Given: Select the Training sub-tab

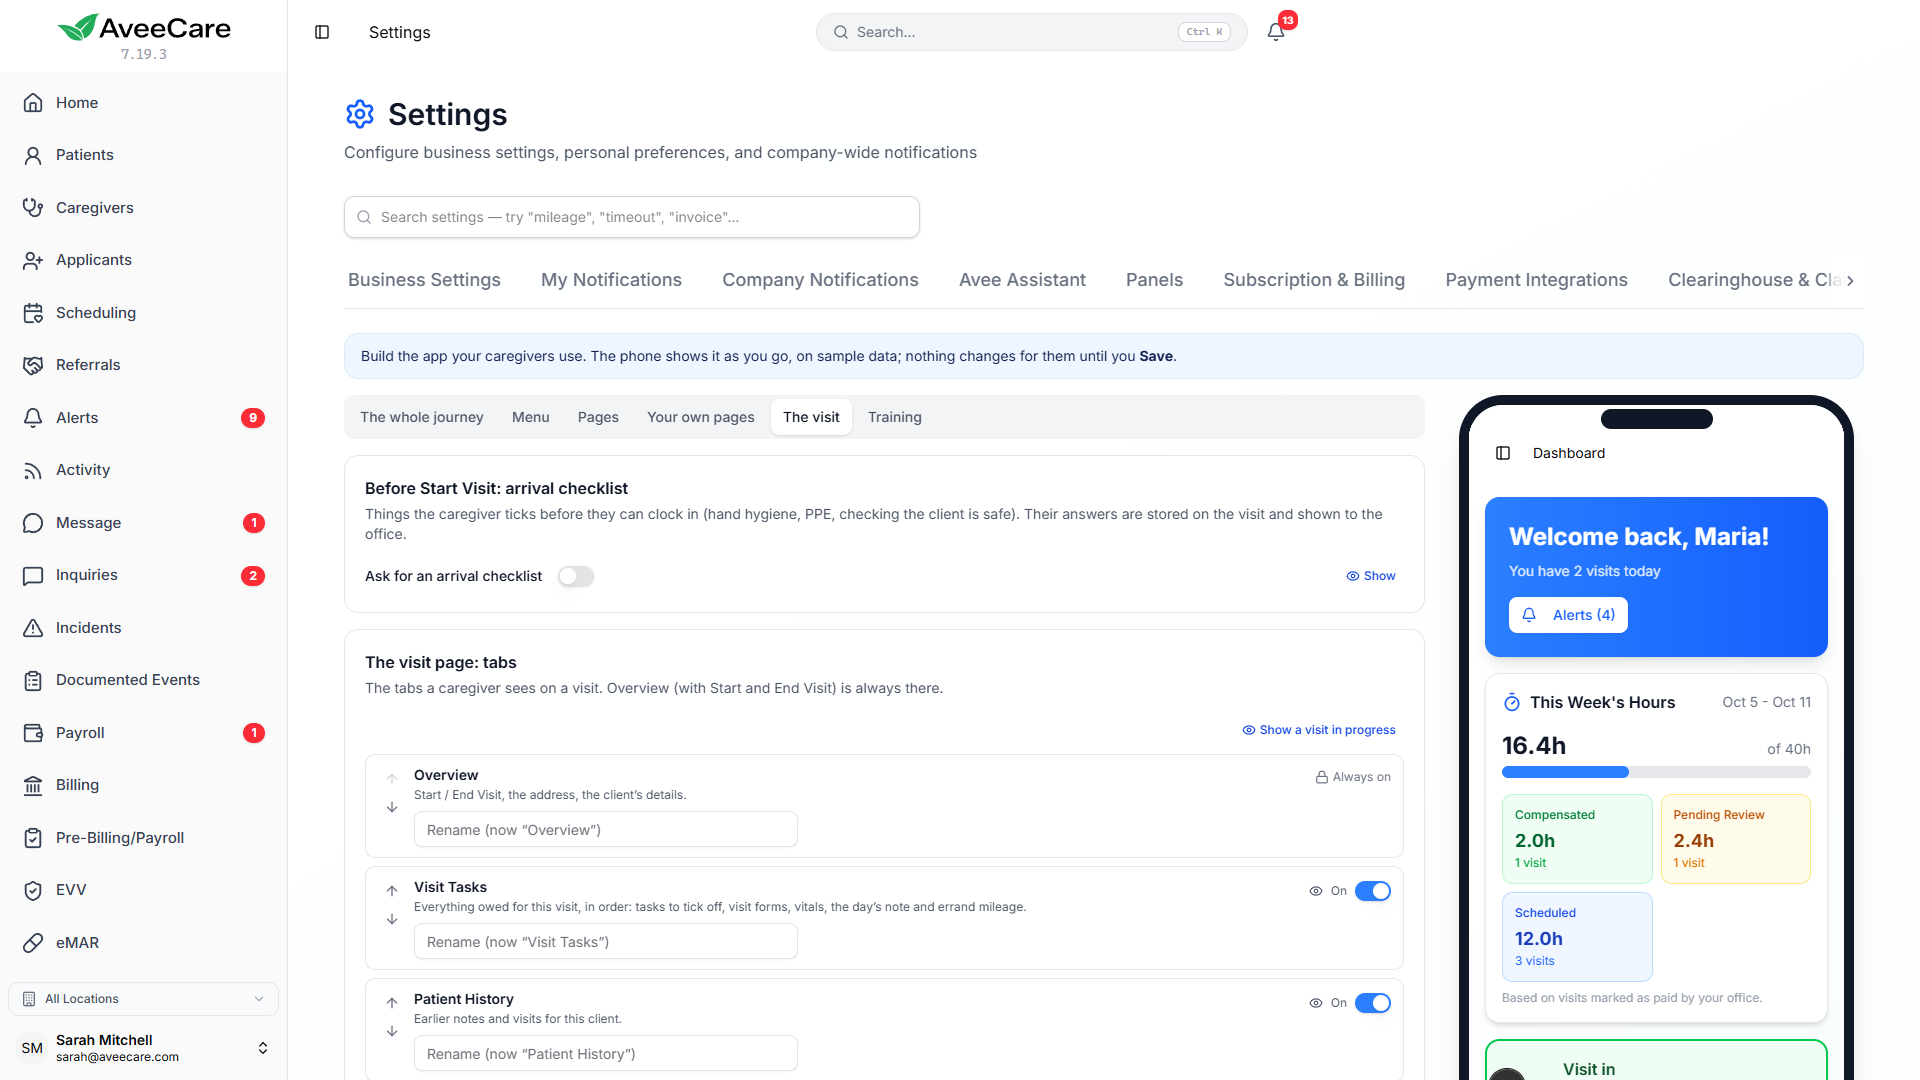Looking at the screenshot, I should click(895, 417).
